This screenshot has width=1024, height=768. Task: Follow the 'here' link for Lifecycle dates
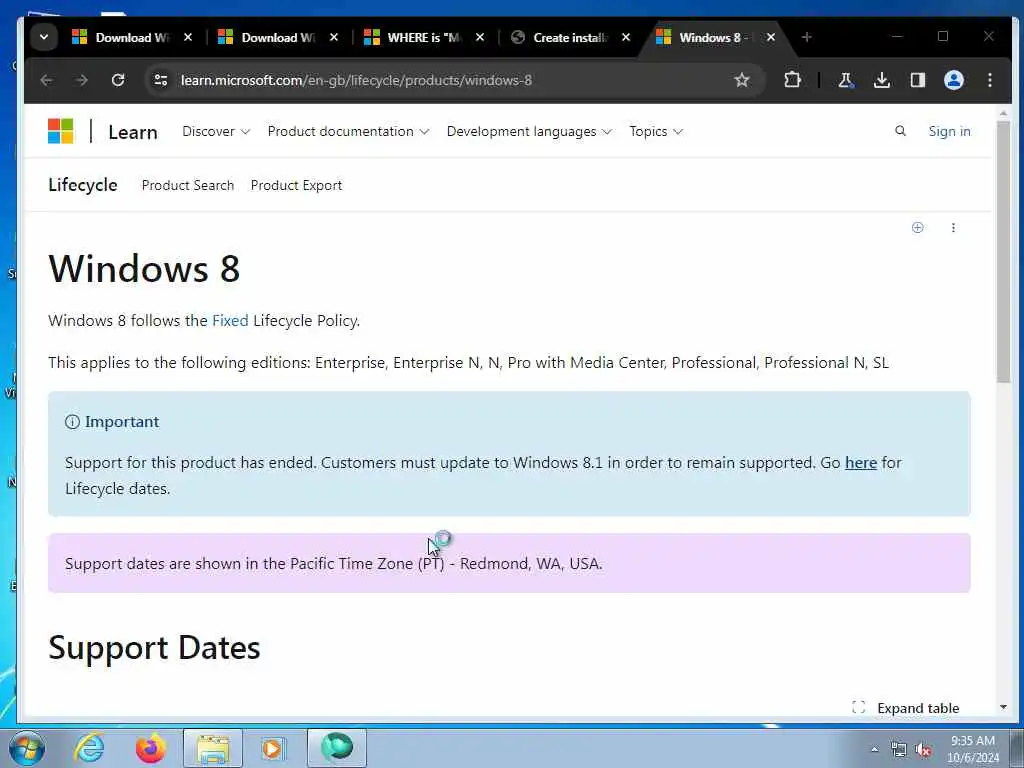point(861,462)
